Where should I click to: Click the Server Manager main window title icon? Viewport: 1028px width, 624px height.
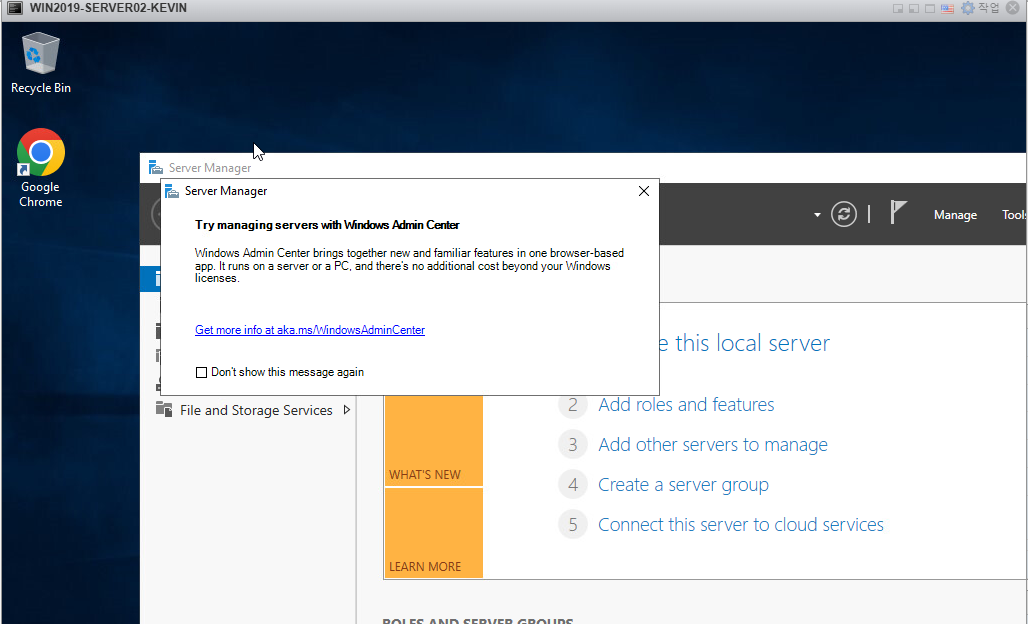tap(155, 167)
